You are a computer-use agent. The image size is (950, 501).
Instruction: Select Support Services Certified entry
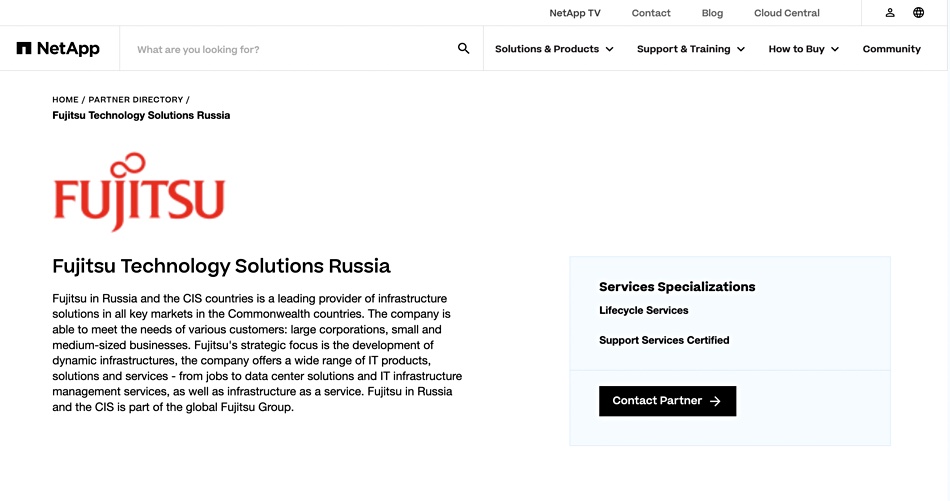[x=664, y=340]
